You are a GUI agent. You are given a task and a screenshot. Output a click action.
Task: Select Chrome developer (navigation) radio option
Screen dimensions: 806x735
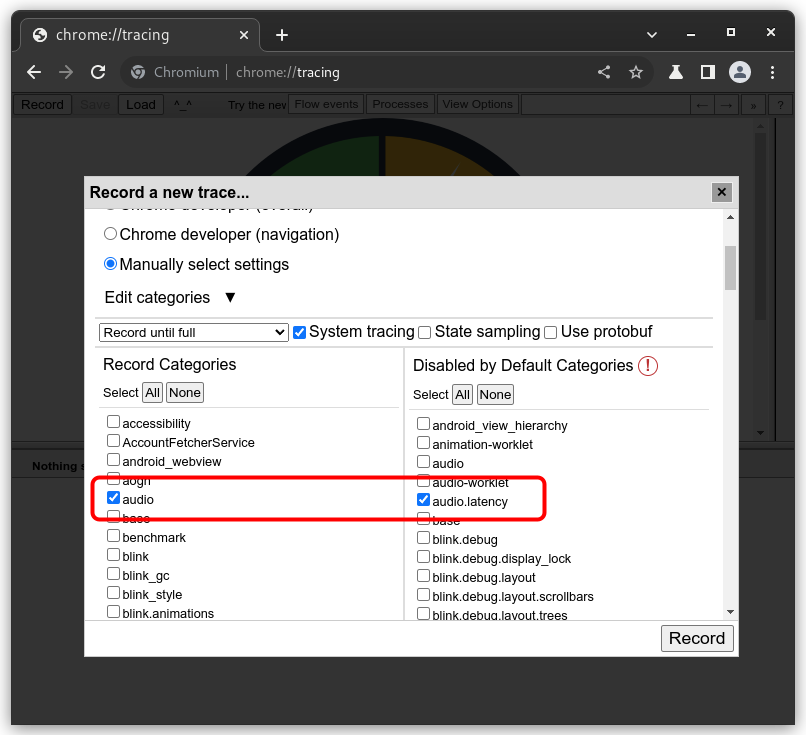point(110,234)
